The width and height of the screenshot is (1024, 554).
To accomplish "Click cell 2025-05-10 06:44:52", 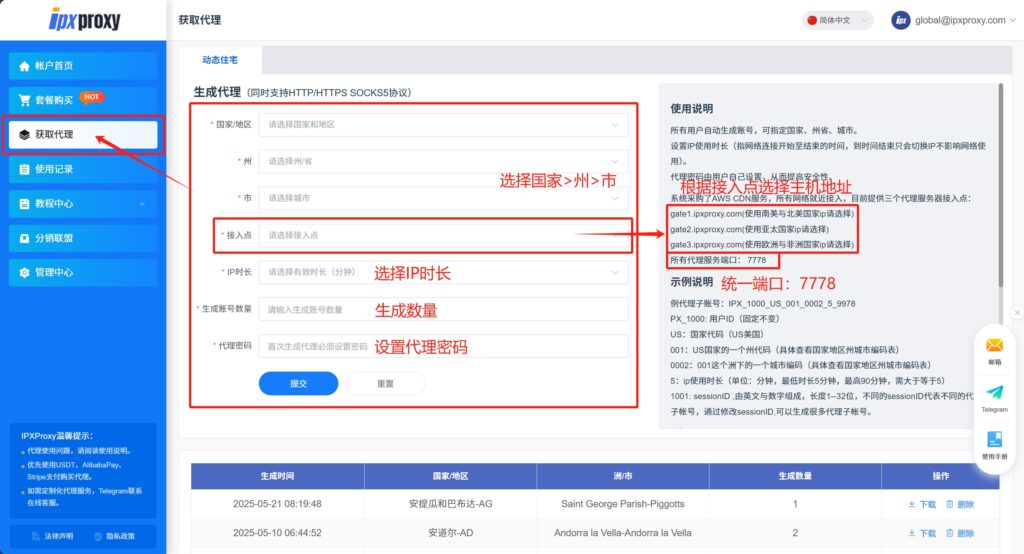I will pos(278,533).
